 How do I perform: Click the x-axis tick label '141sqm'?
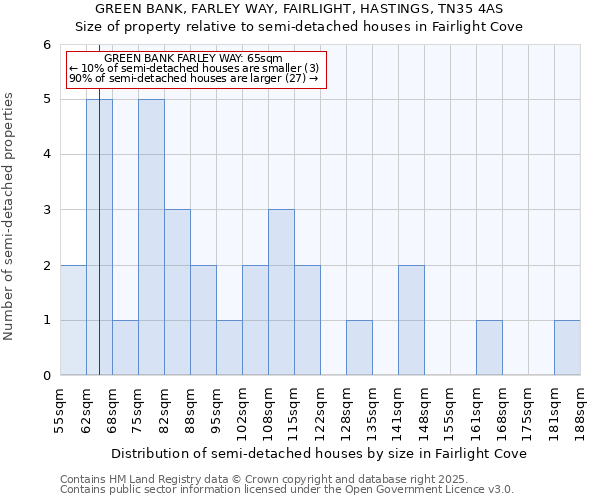point(398,415)
